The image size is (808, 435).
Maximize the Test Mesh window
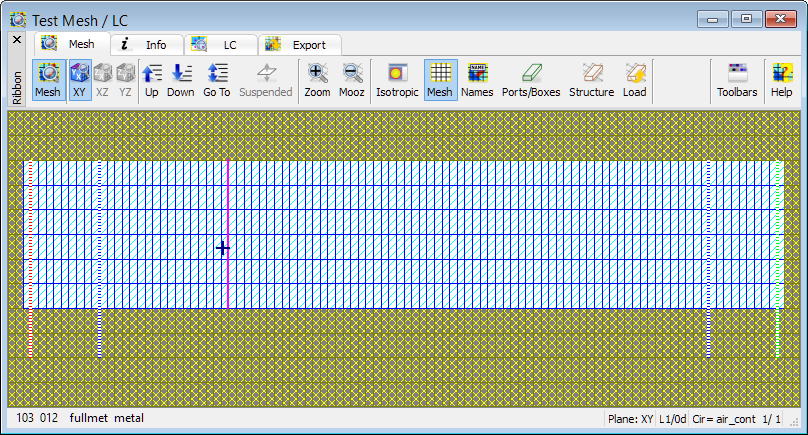point(746,19)
